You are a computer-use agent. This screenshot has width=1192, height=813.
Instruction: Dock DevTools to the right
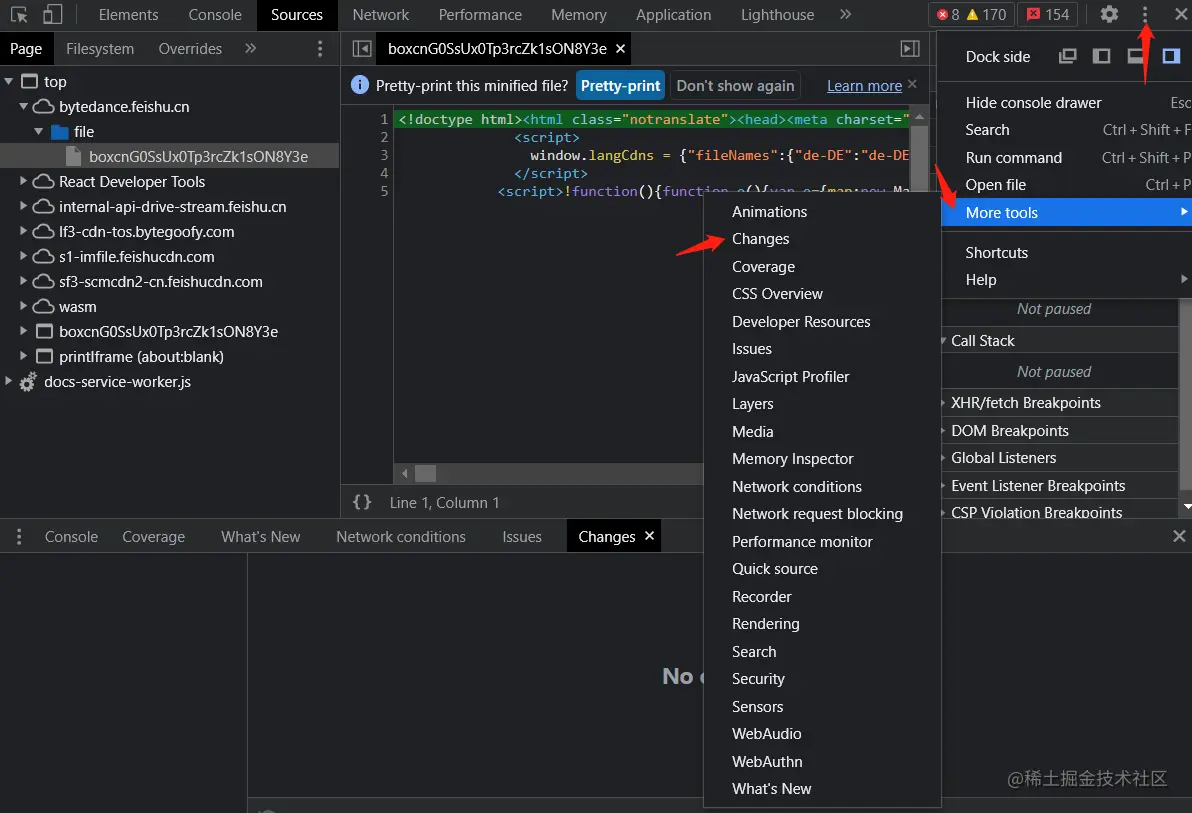click(x=1171, y=56)
